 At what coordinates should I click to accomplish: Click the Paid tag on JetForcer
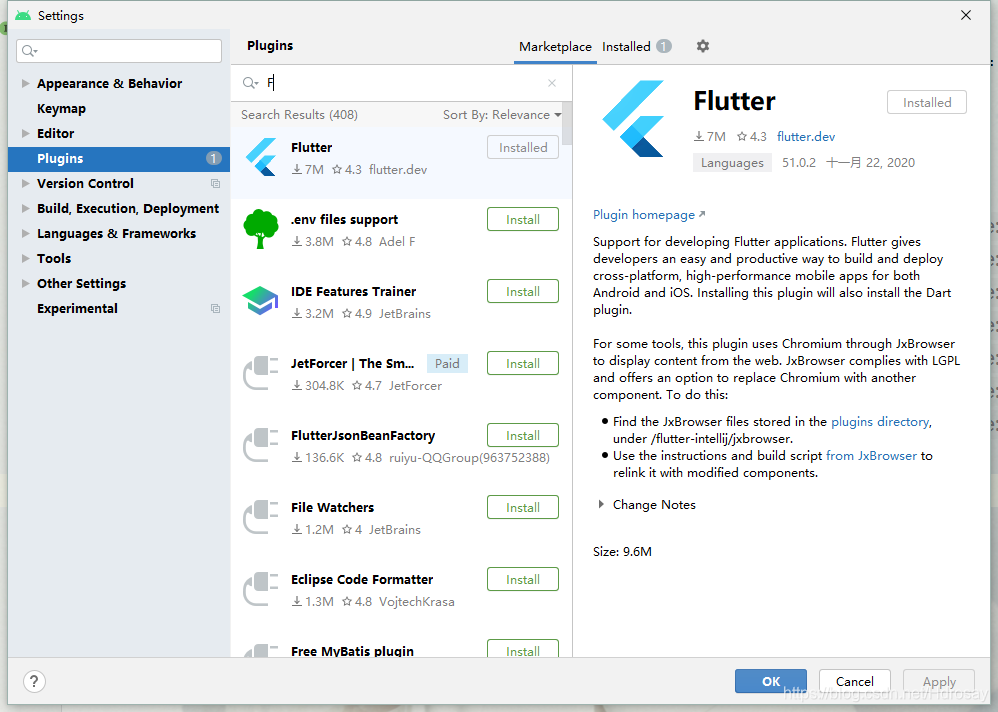pyautogui.click(x=447, y=363)
